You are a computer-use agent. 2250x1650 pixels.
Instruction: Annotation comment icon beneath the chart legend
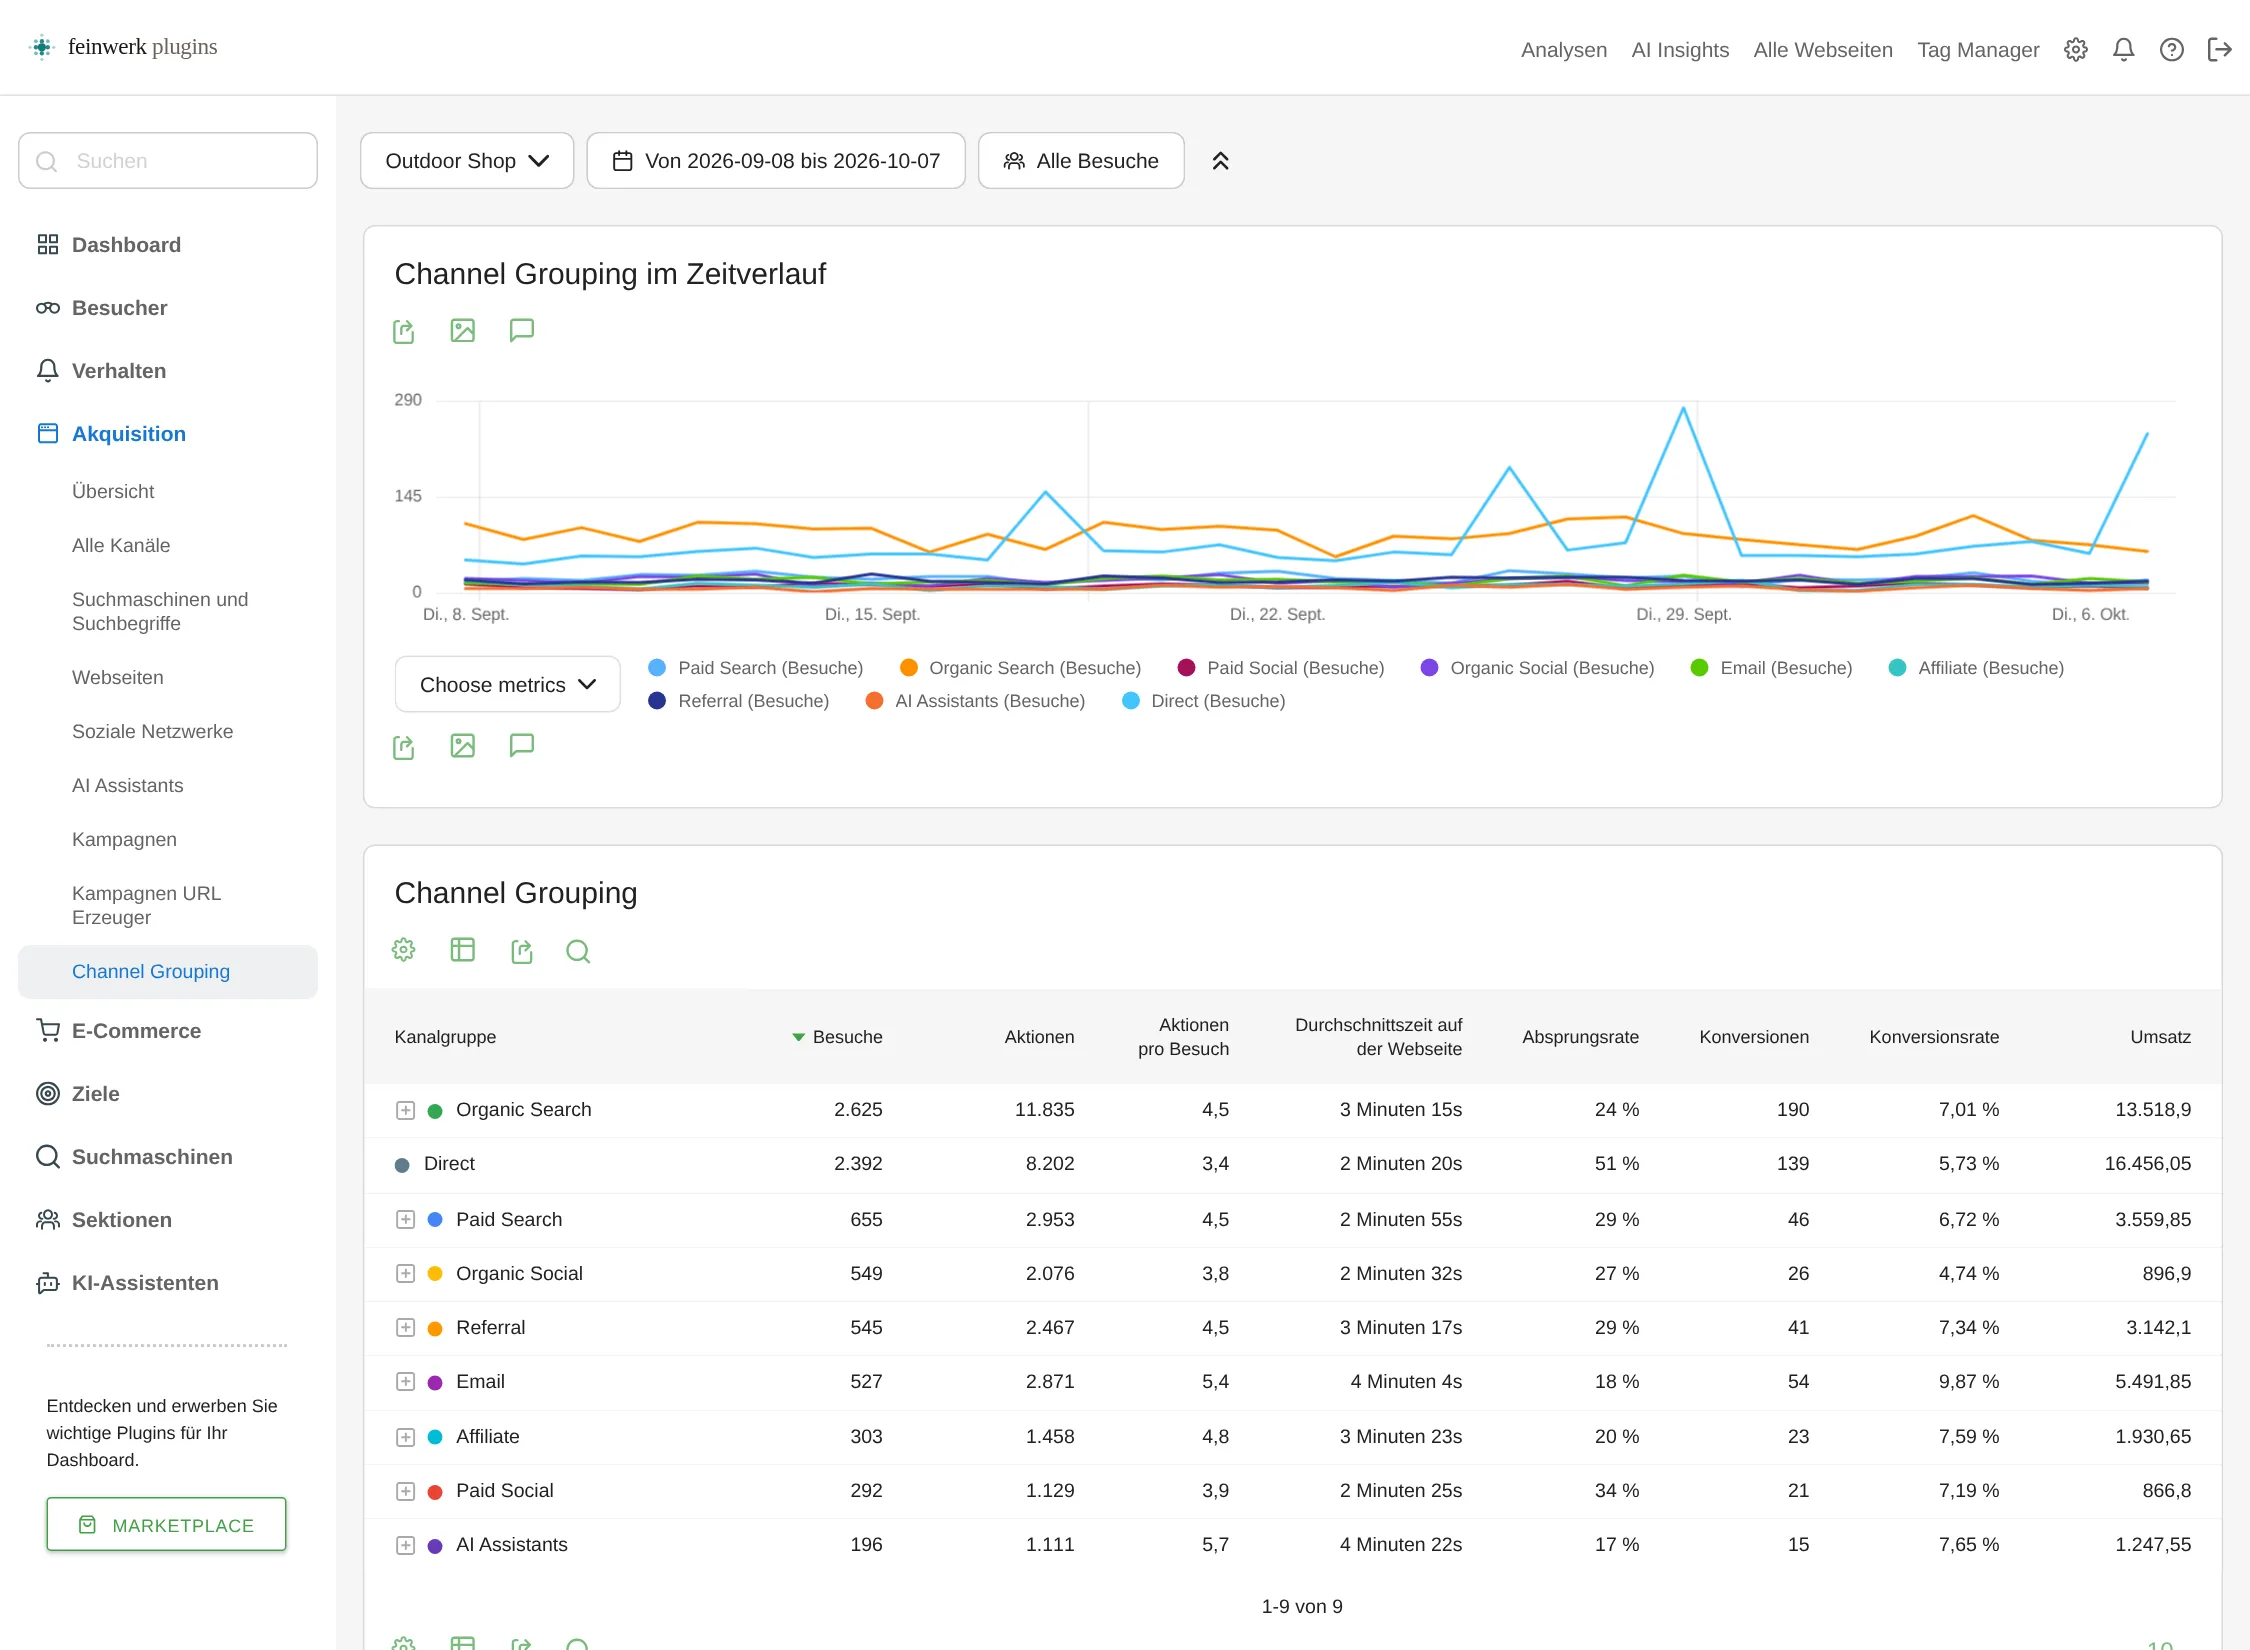[522, 746]
